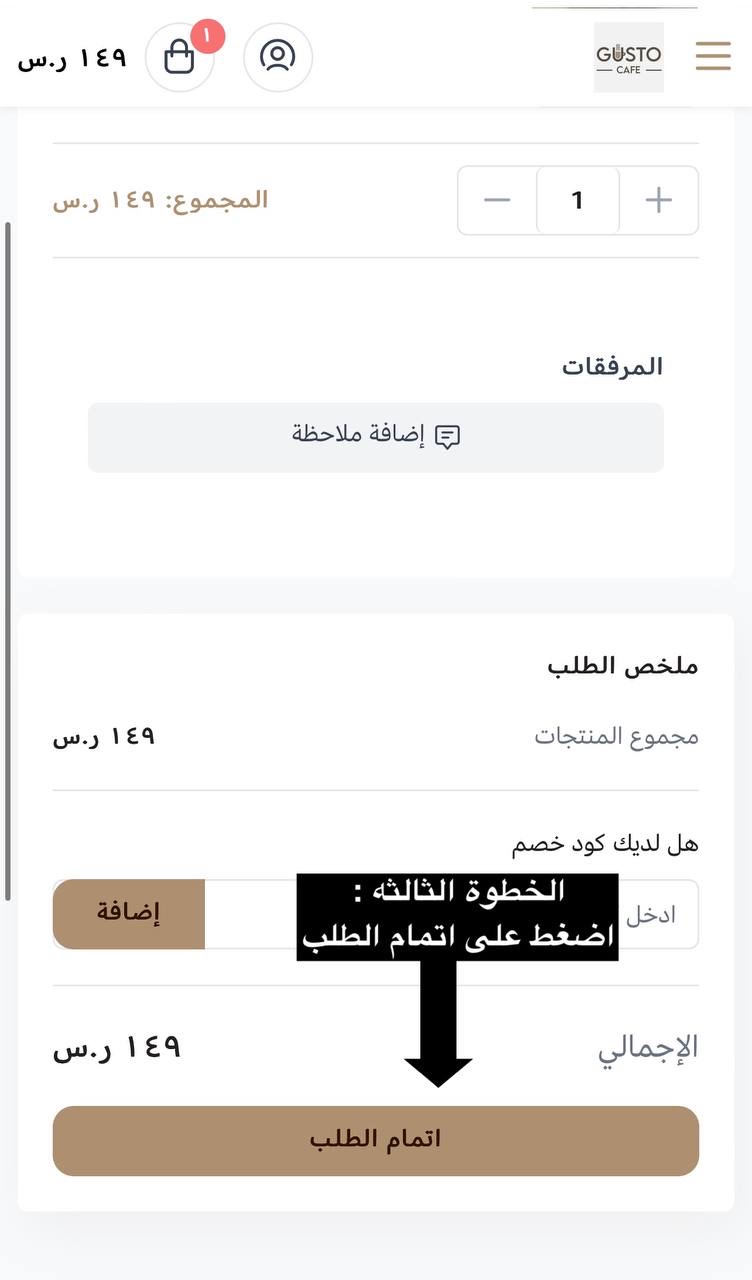
Task: Tap the red cart count badge
Action: (207, 36)
